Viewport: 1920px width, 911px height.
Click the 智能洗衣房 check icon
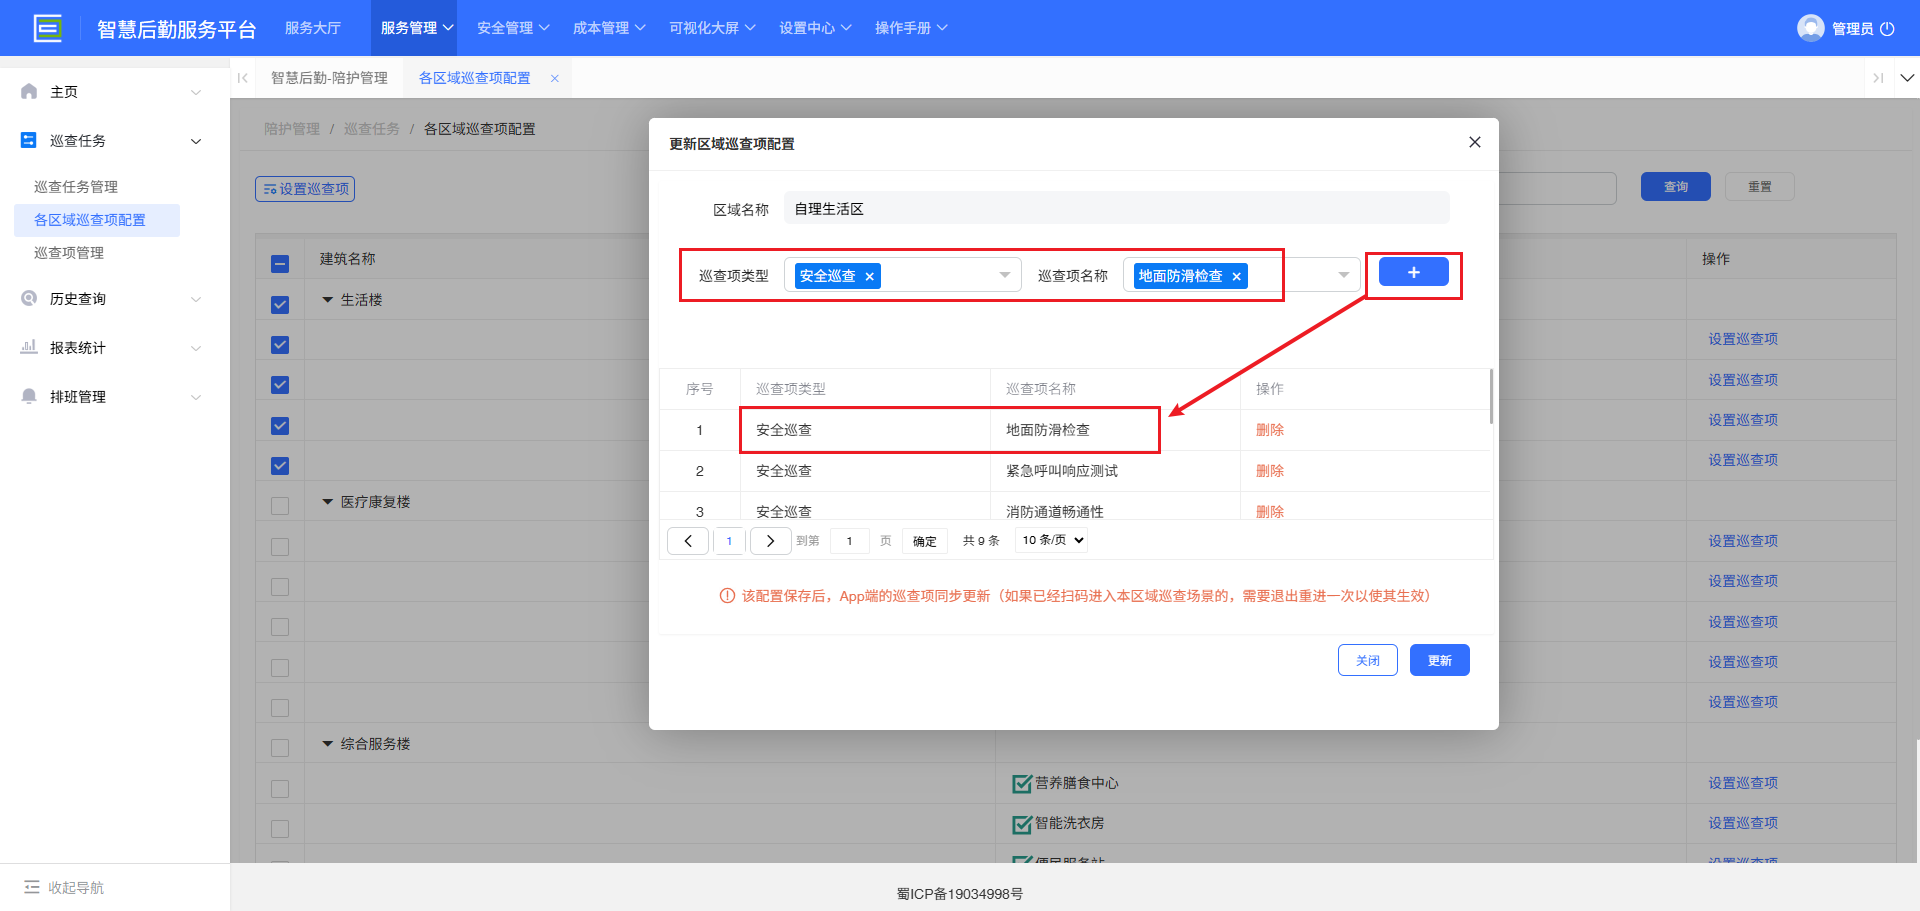point(1022,824)
